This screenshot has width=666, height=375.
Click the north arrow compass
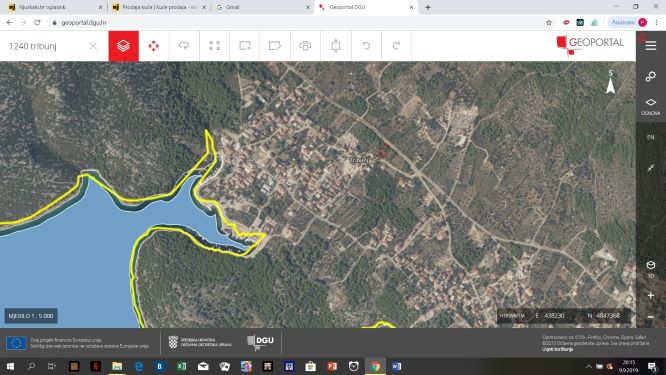tap(610, 82)
